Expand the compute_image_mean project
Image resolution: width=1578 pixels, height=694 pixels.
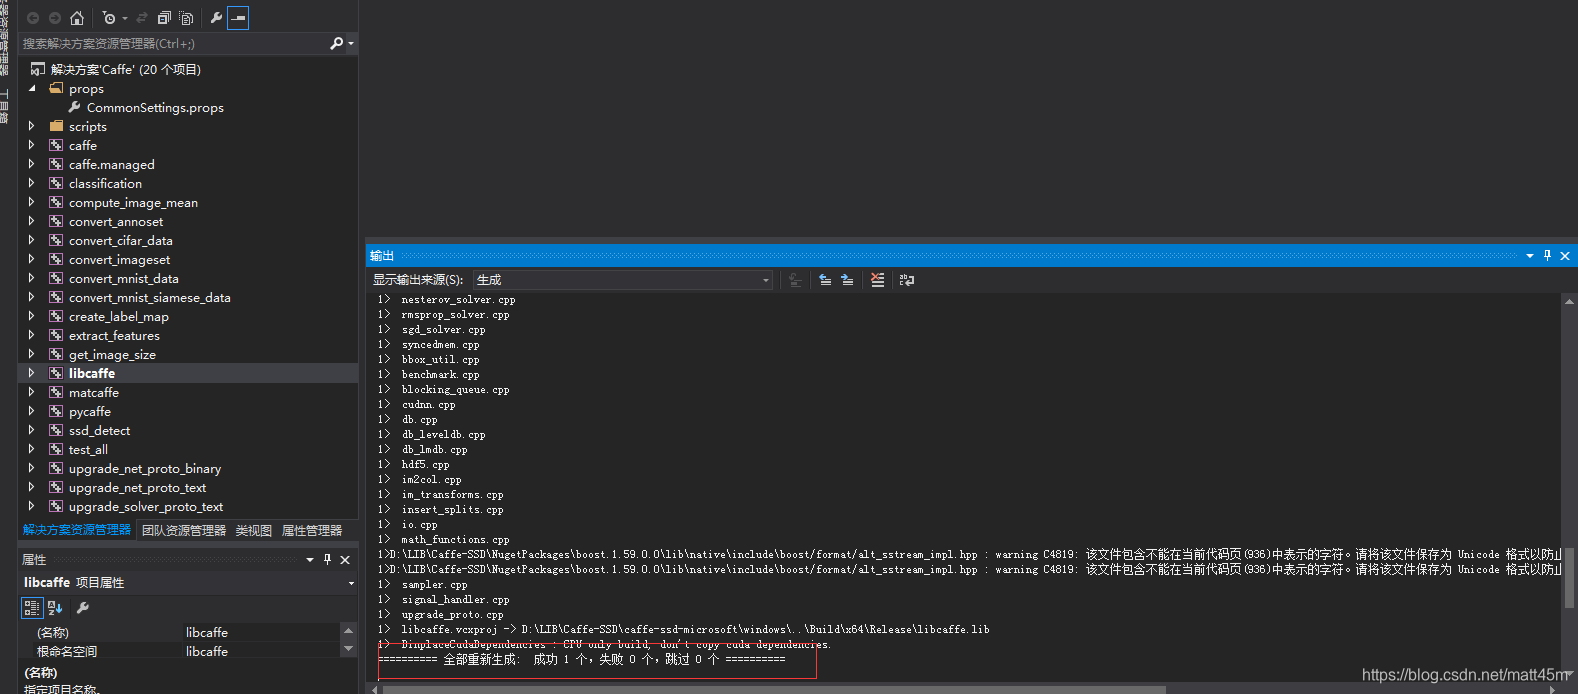click(32, 202)
